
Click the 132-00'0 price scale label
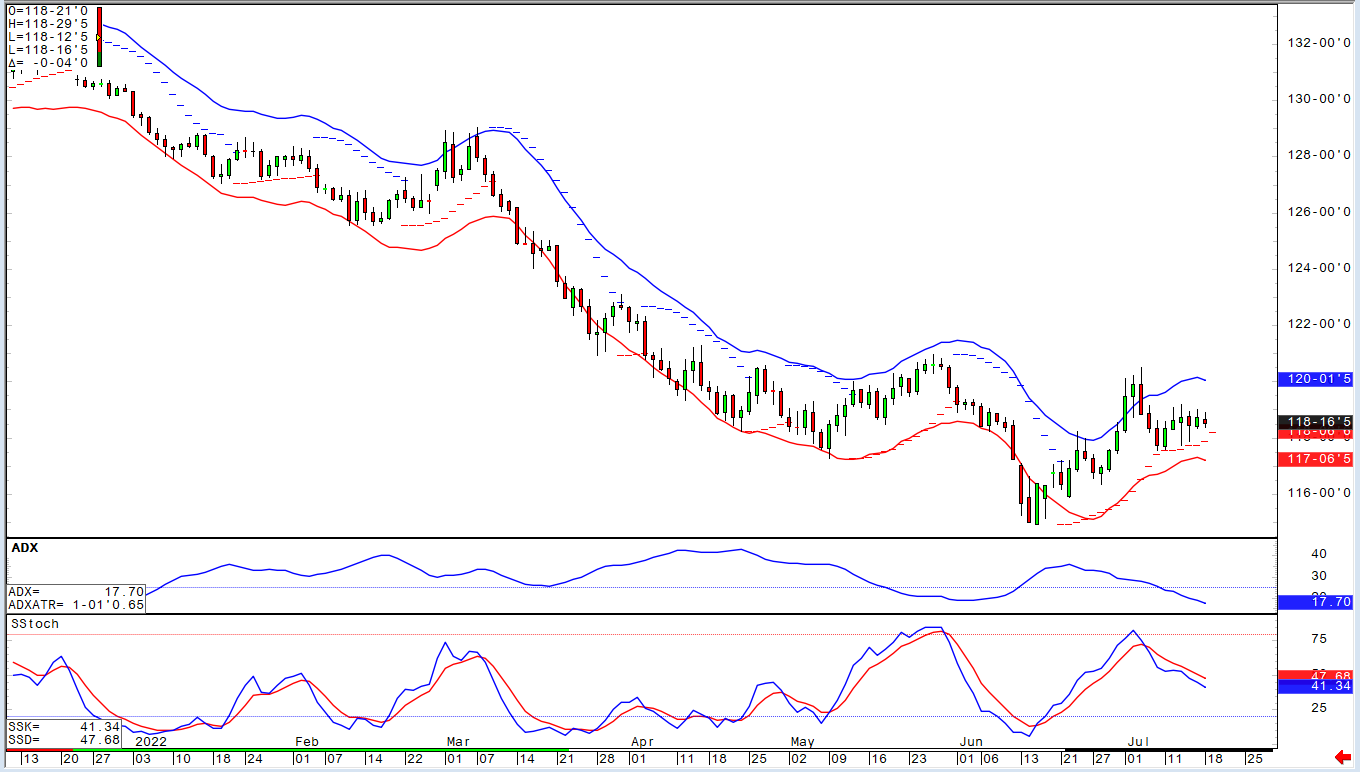pyautogui.click(x=1321, y=43)
